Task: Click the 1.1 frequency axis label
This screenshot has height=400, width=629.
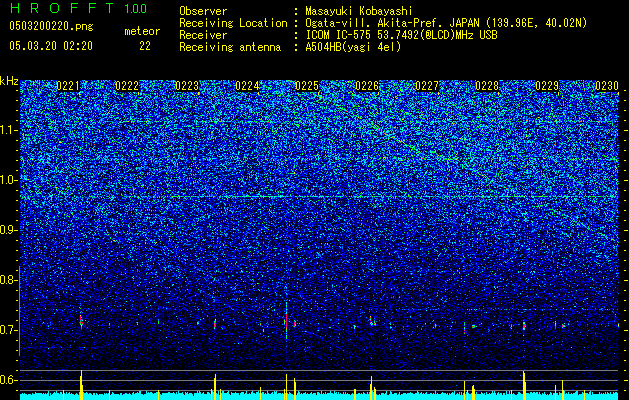Action: pyautogui.click(x=8, y=130)
